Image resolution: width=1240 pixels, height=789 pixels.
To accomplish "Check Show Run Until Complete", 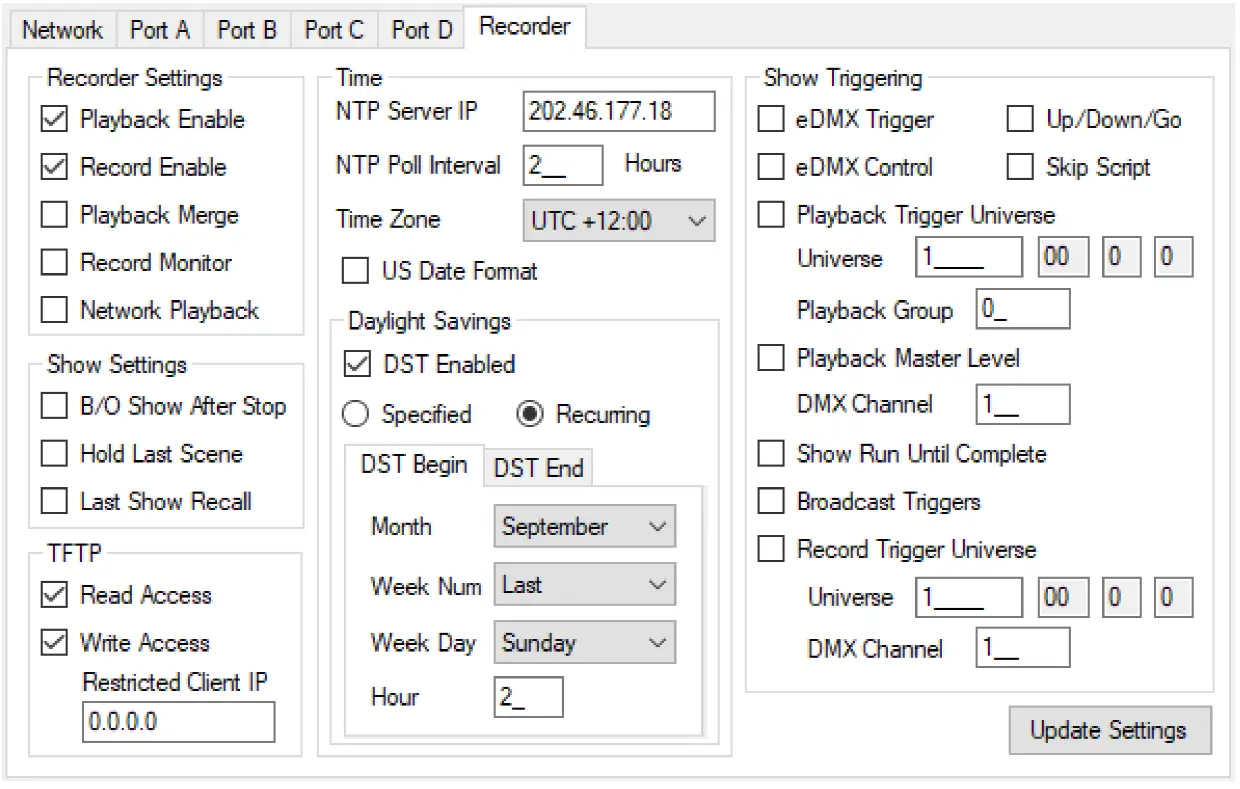I will coord(770,454).
